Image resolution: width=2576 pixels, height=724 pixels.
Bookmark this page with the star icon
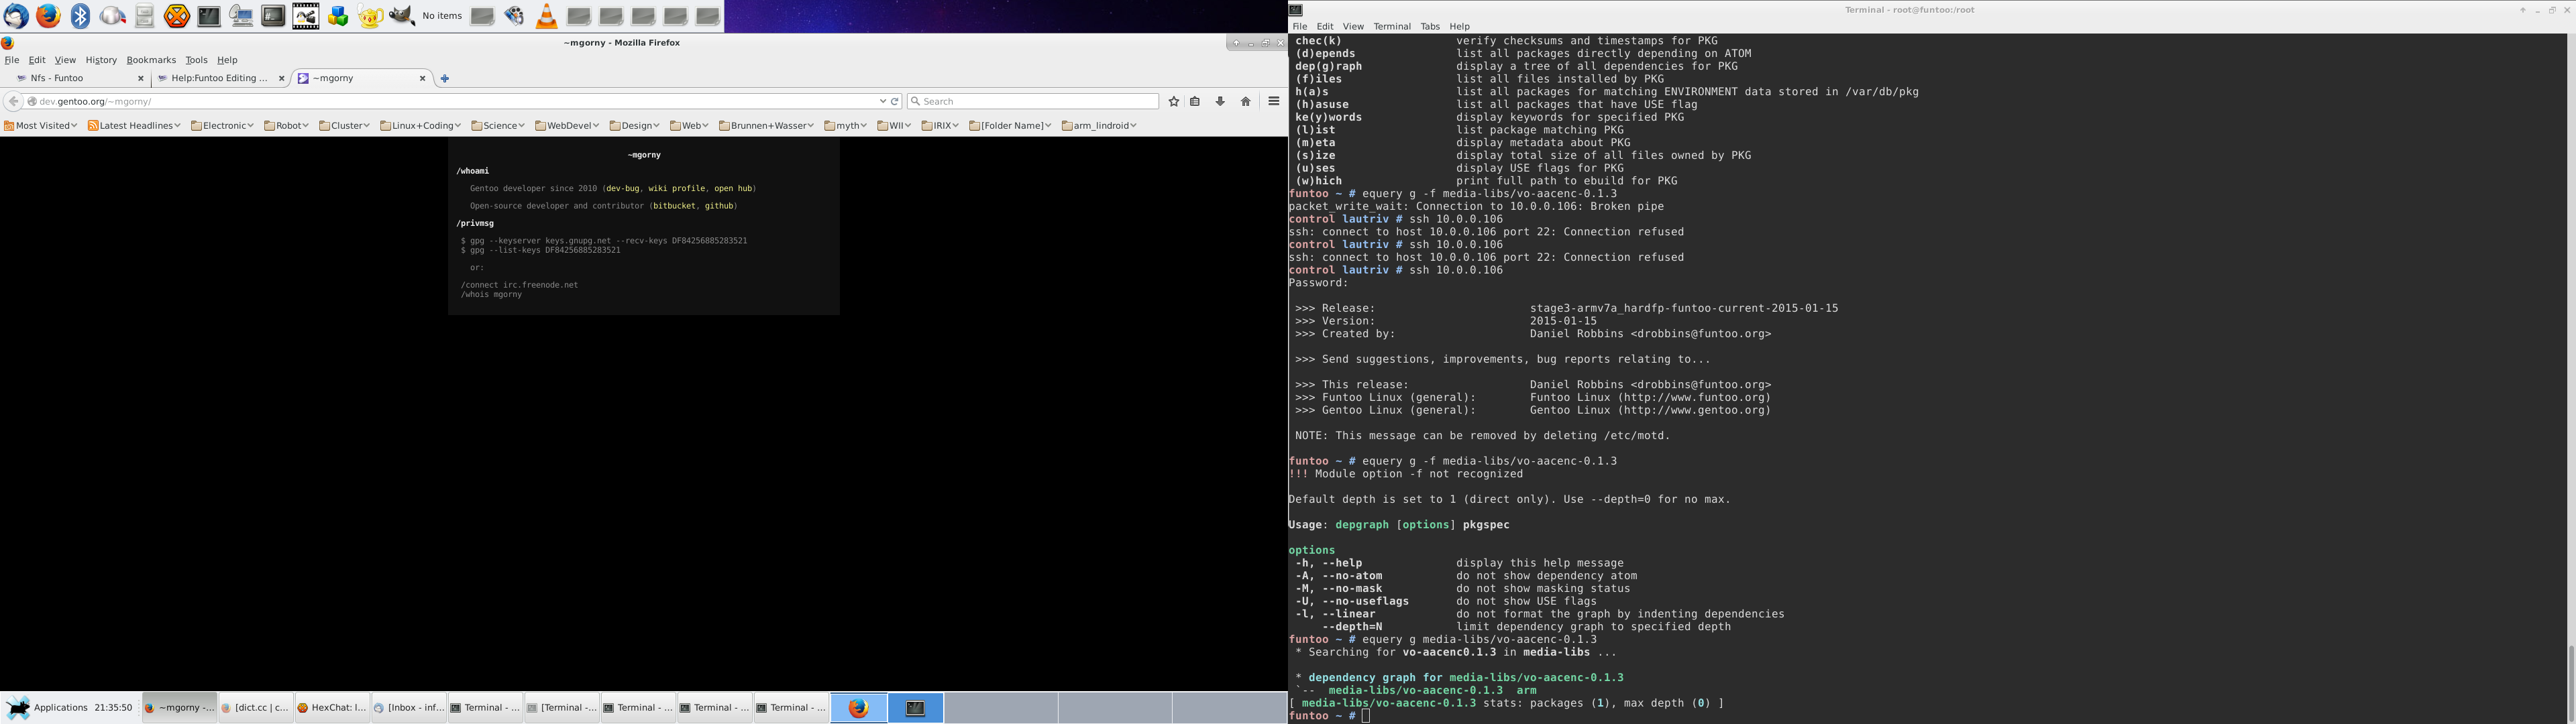click(1174, 101)
